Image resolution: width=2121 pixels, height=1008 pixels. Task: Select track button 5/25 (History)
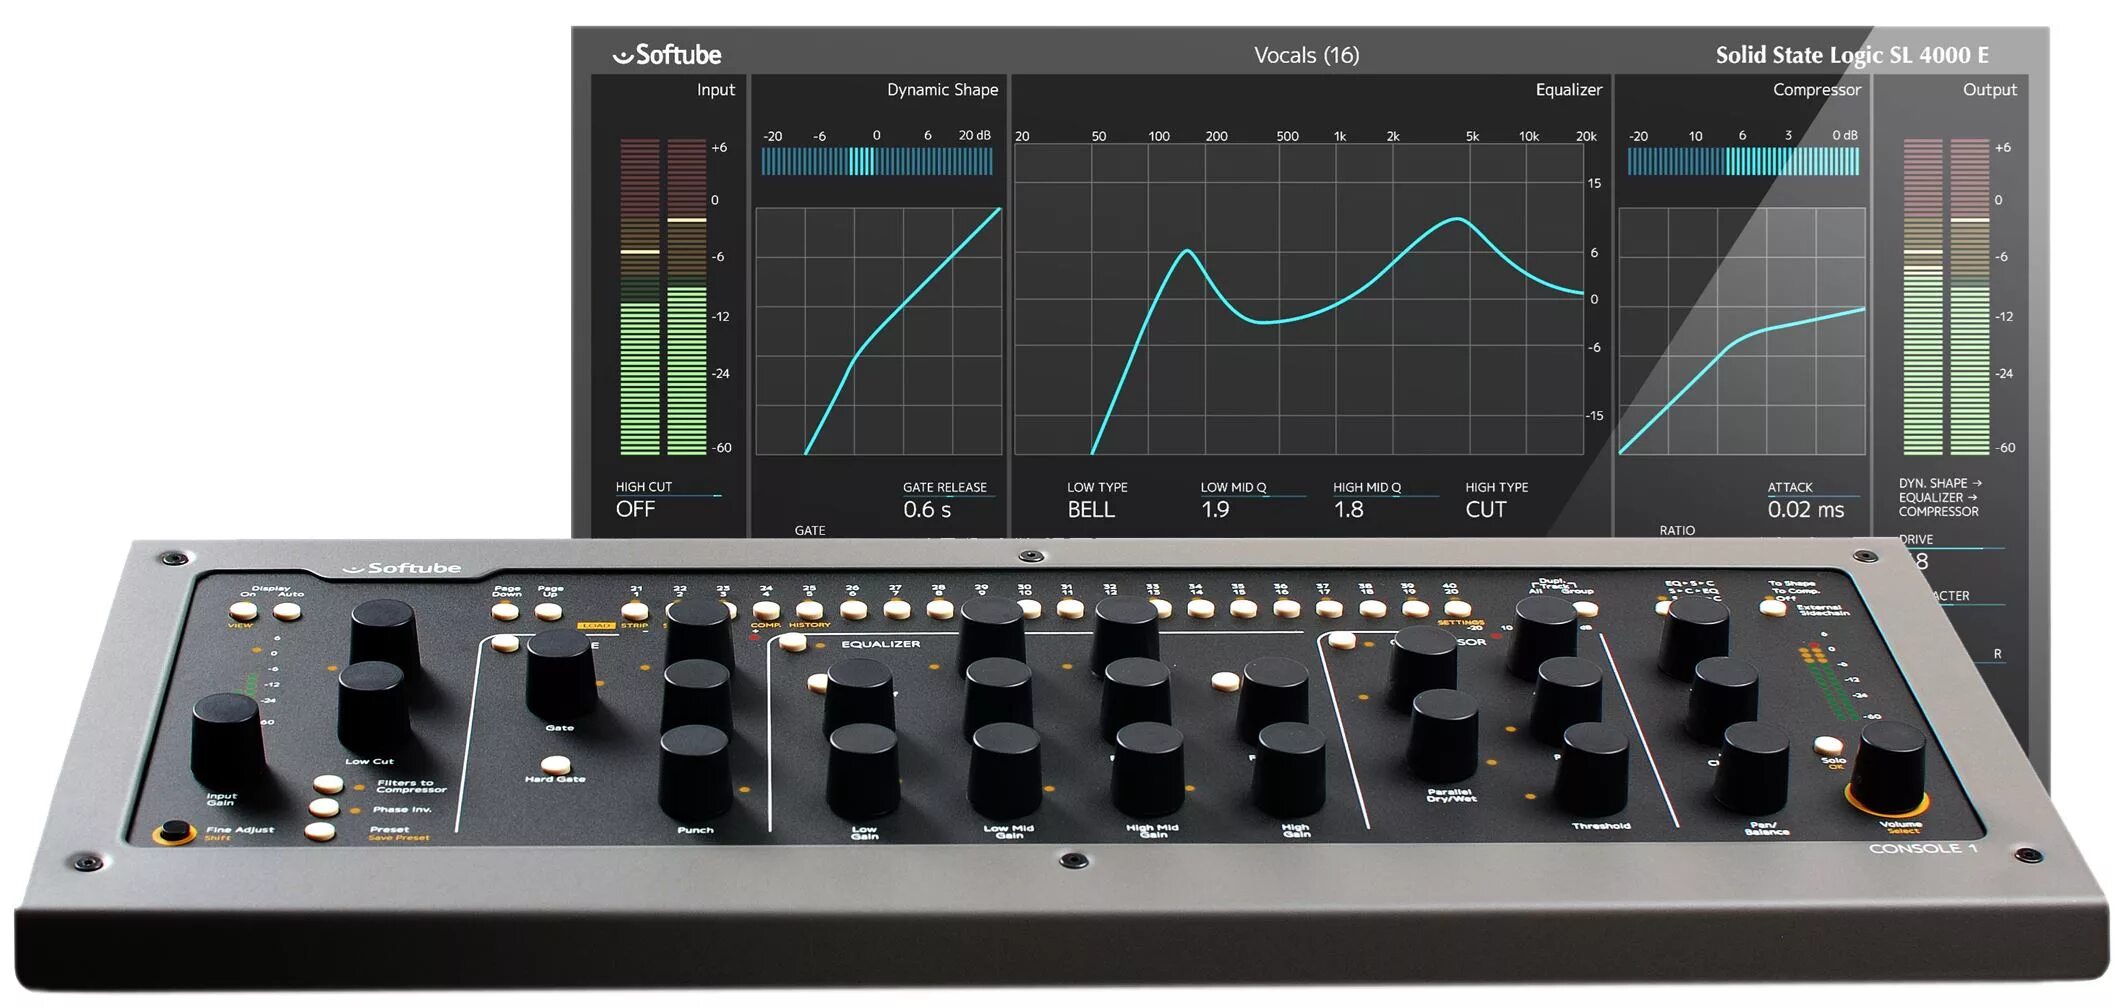point(808,610)
